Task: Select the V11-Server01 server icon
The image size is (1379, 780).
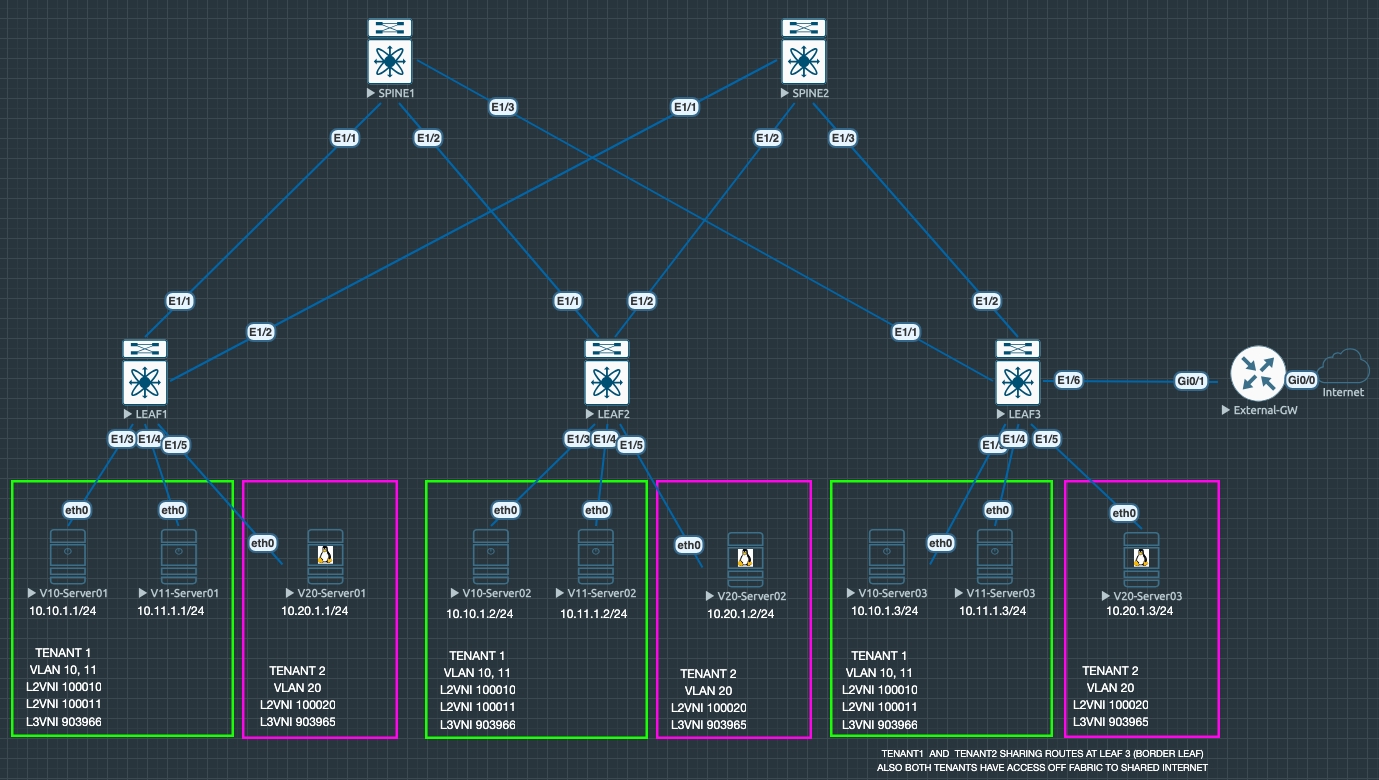Action: 179,557
